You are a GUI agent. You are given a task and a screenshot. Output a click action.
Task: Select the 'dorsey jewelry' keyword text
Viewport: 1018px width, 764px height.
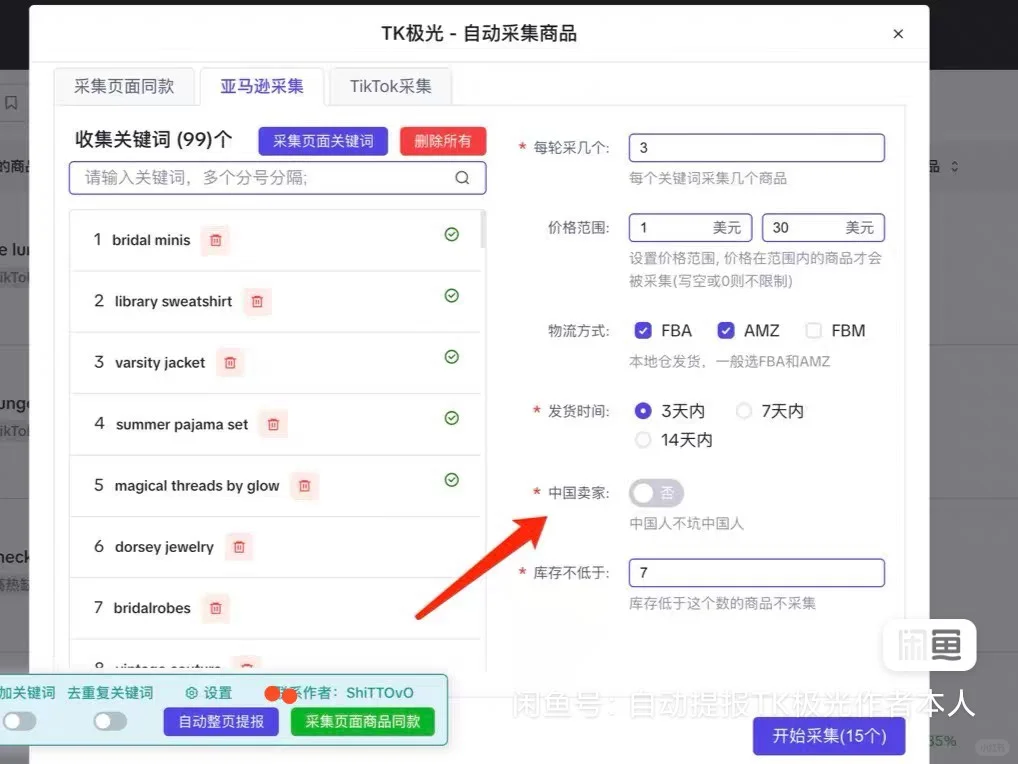(x=164, y=547)
